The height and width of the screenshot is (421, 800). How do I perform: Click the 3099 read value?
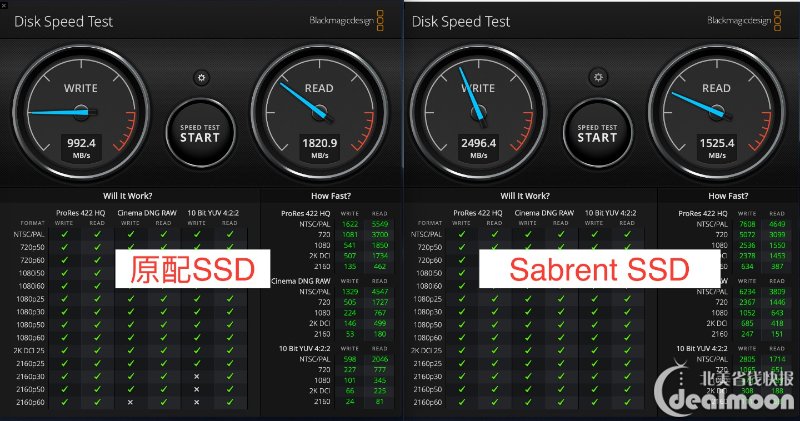click(x=777, y=235)
